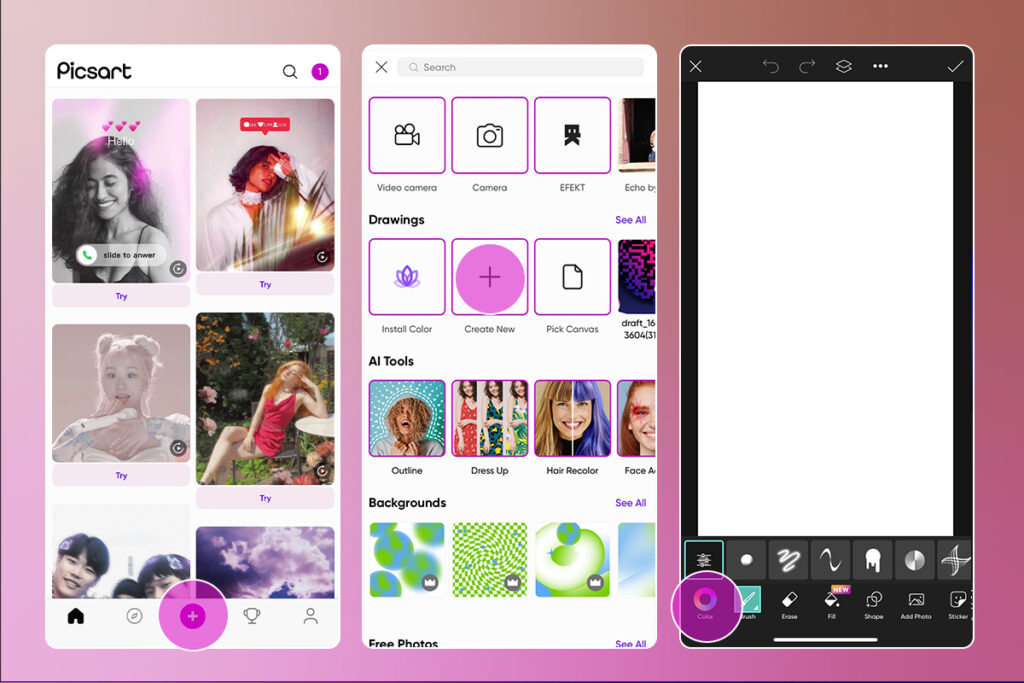This screenshot has width=1024, height=683.
Task: Click the Undo arrow in the editor
Action: tap(770, 66)
